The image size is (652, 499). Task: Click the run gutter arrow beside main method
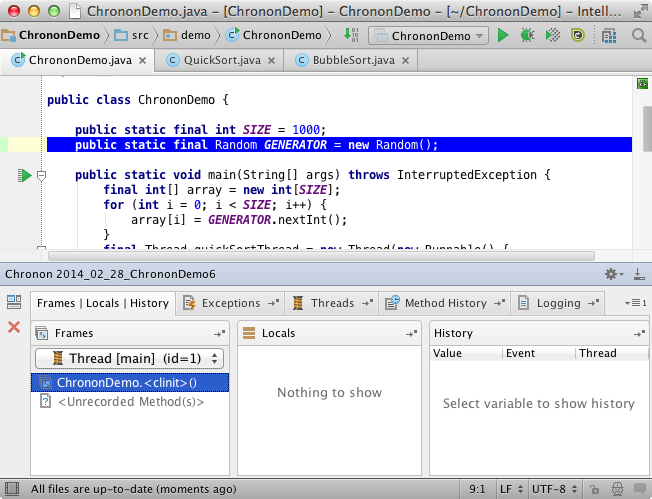pyautogui.click(x=25, y=175)
